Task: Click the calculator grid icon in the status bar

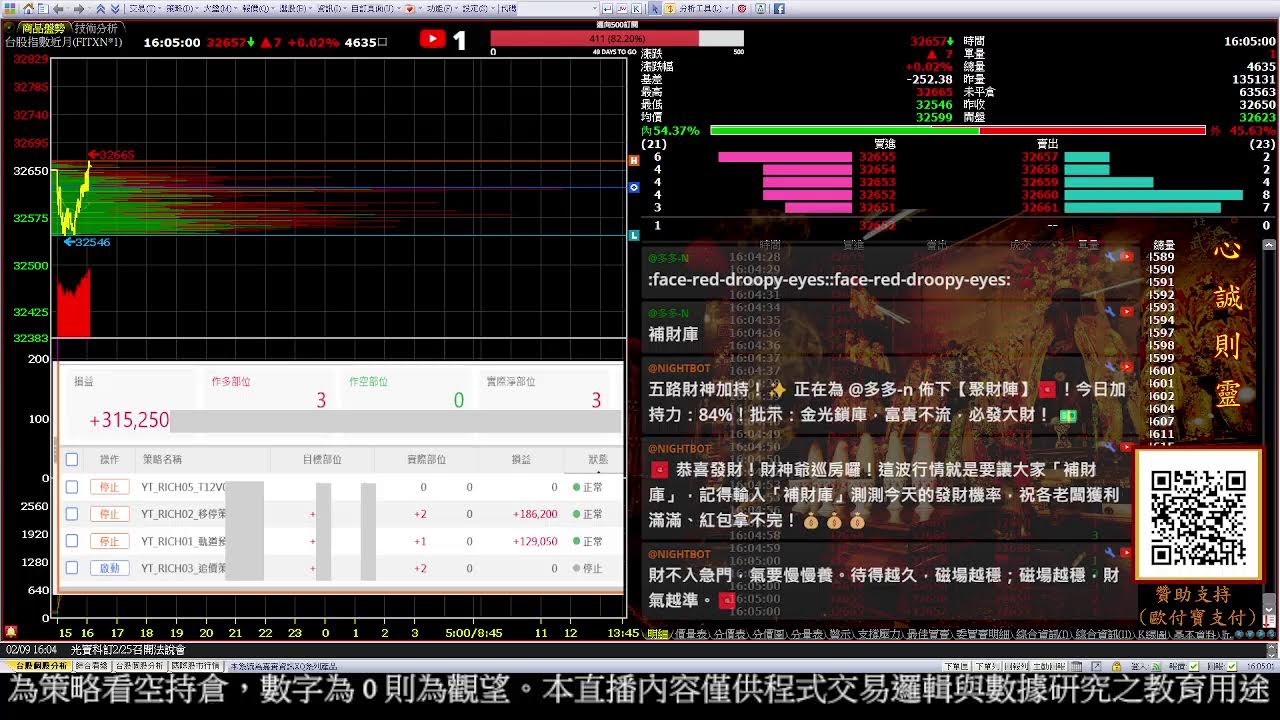Action: point(1076,666)
